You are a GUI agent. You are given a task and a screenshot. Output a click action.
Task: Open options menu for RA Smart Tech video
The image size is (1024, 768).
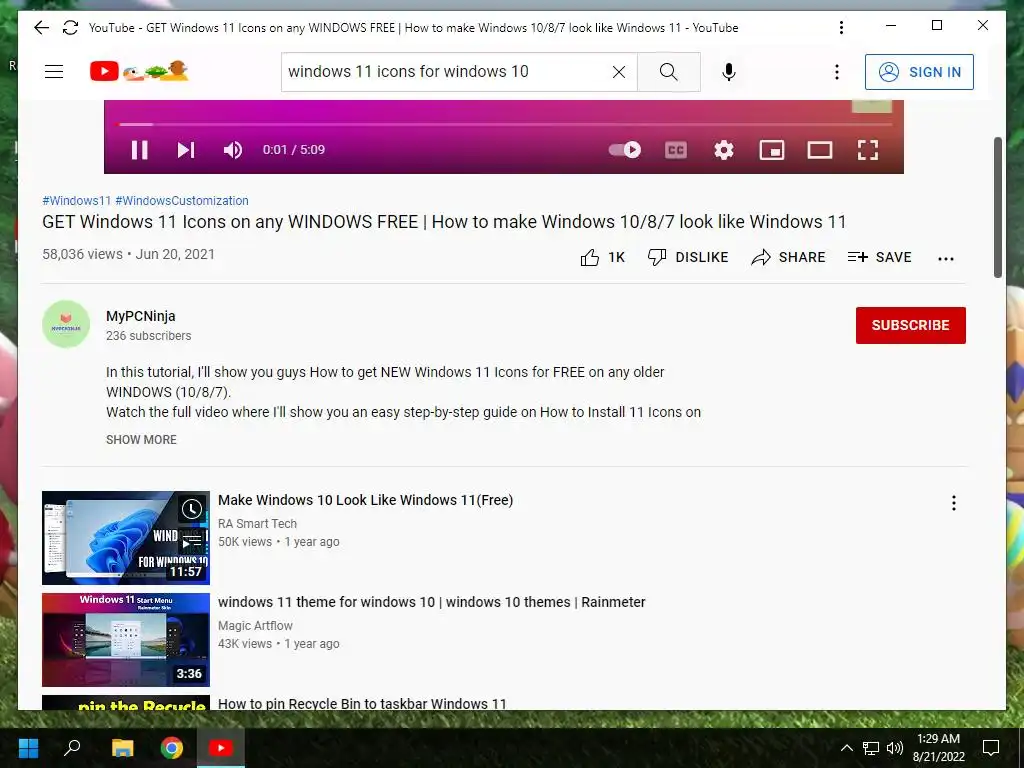(953, 503)
